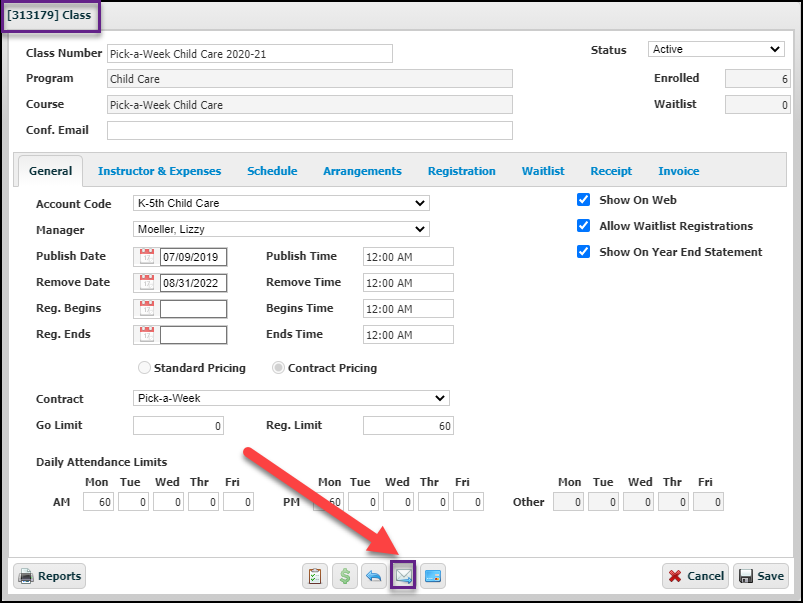Click the [313179] Class window title
Screen dimensions: 803x603
point(49,15)
